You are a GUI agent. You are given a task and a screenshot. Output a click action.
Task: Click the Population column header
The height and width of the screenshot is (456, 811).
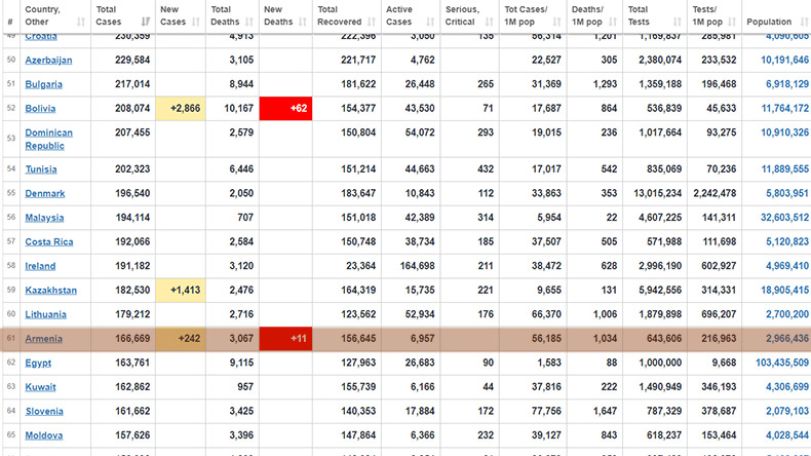(x=769, y=22)
